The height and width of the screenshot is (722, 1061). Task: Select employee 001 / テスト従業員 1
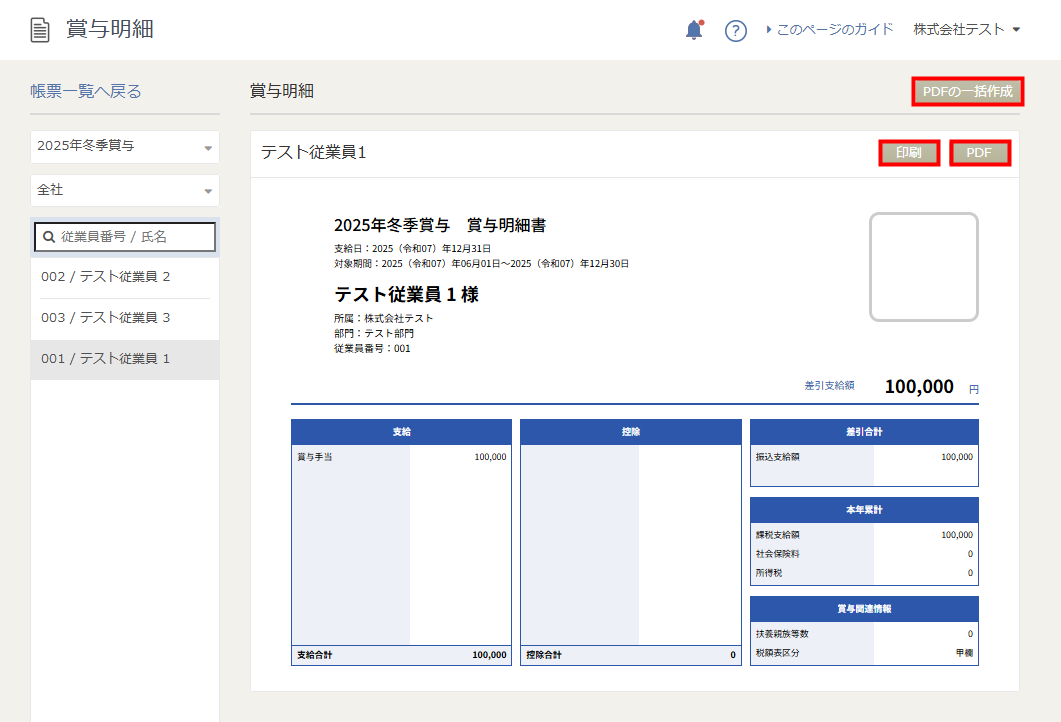pos(106,359)
